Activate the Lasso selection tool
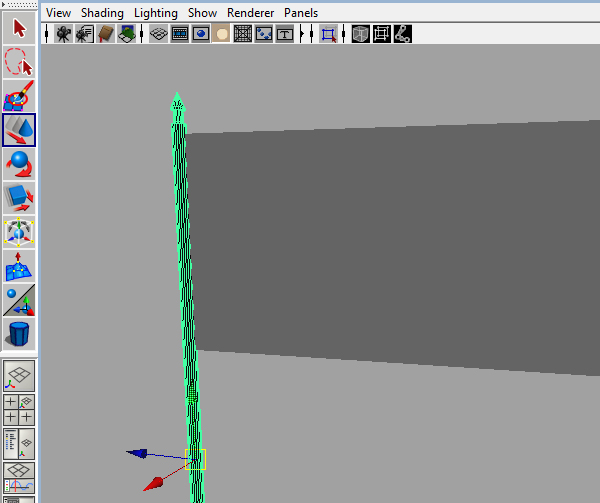Screen dimensions: 600x503 click(x=19, y=62)
